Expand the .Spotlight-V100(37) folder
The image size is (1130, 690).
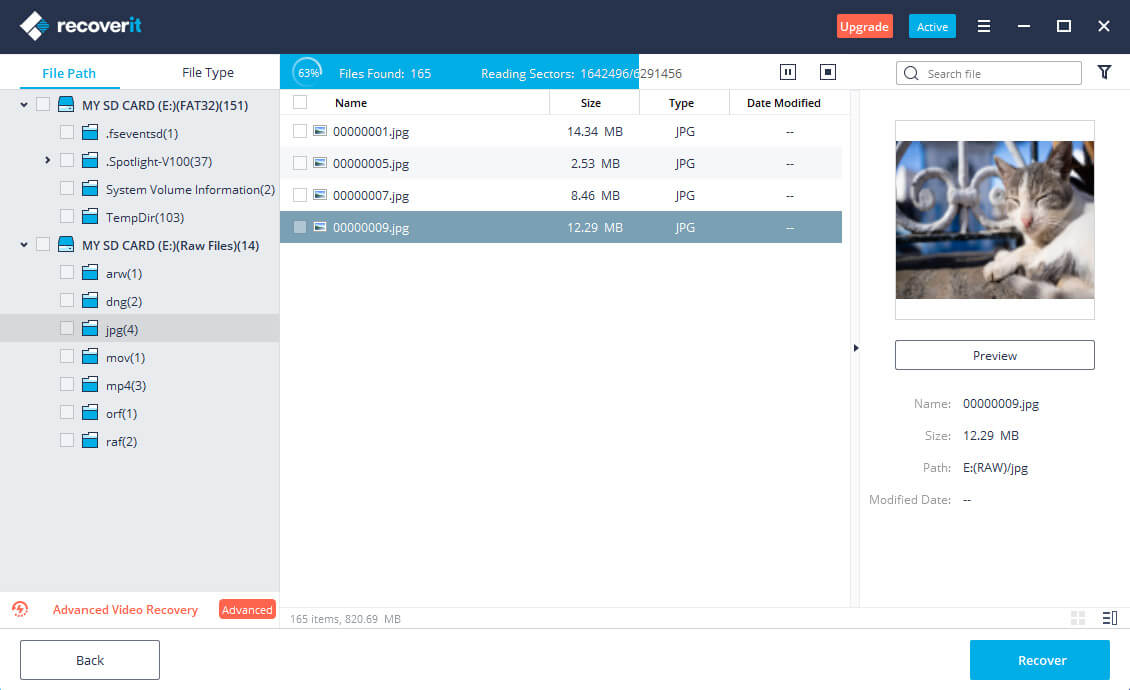(47, 160)
